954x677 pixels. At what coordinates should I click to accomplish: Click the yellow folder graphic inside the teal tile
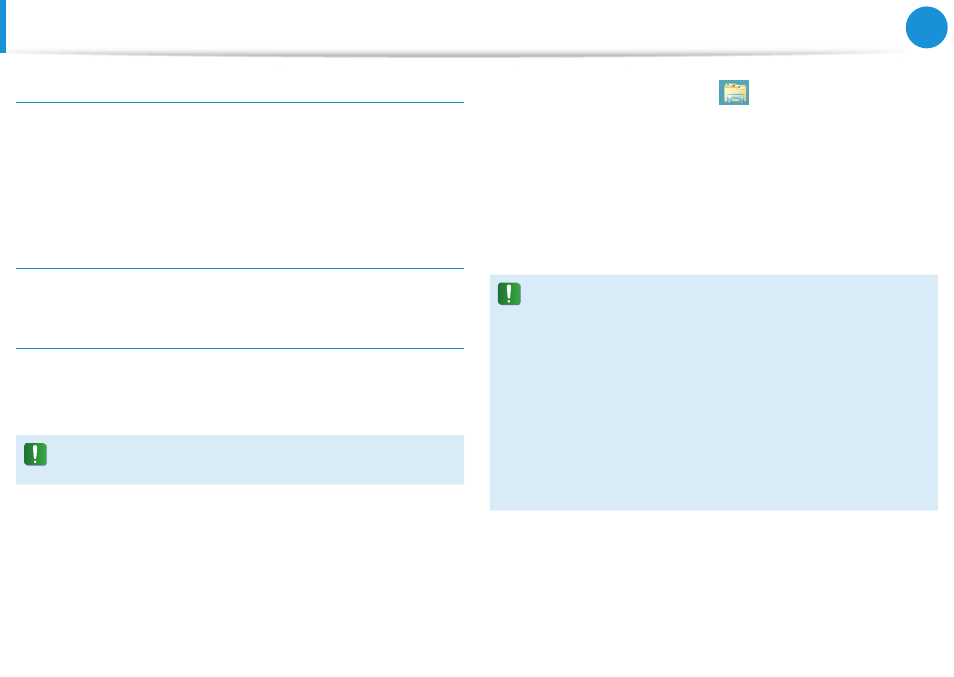click(735, 93)
